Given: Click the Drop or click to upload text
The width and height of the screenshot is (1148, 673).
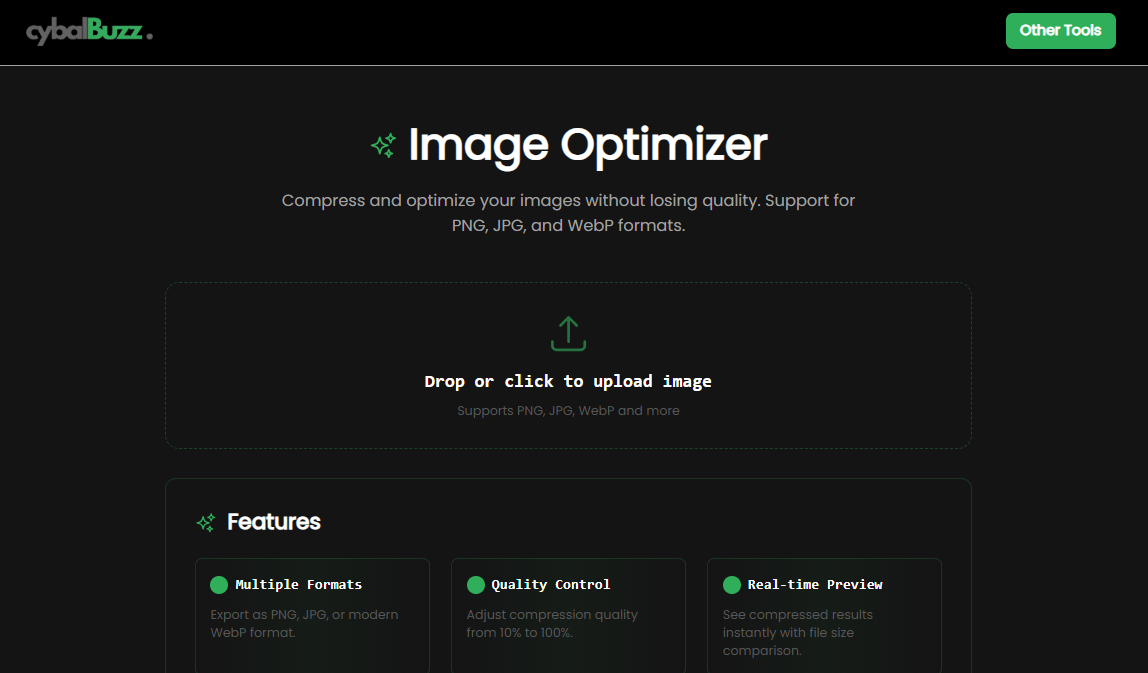Looking at the screenshot, I should click(568, 381).
